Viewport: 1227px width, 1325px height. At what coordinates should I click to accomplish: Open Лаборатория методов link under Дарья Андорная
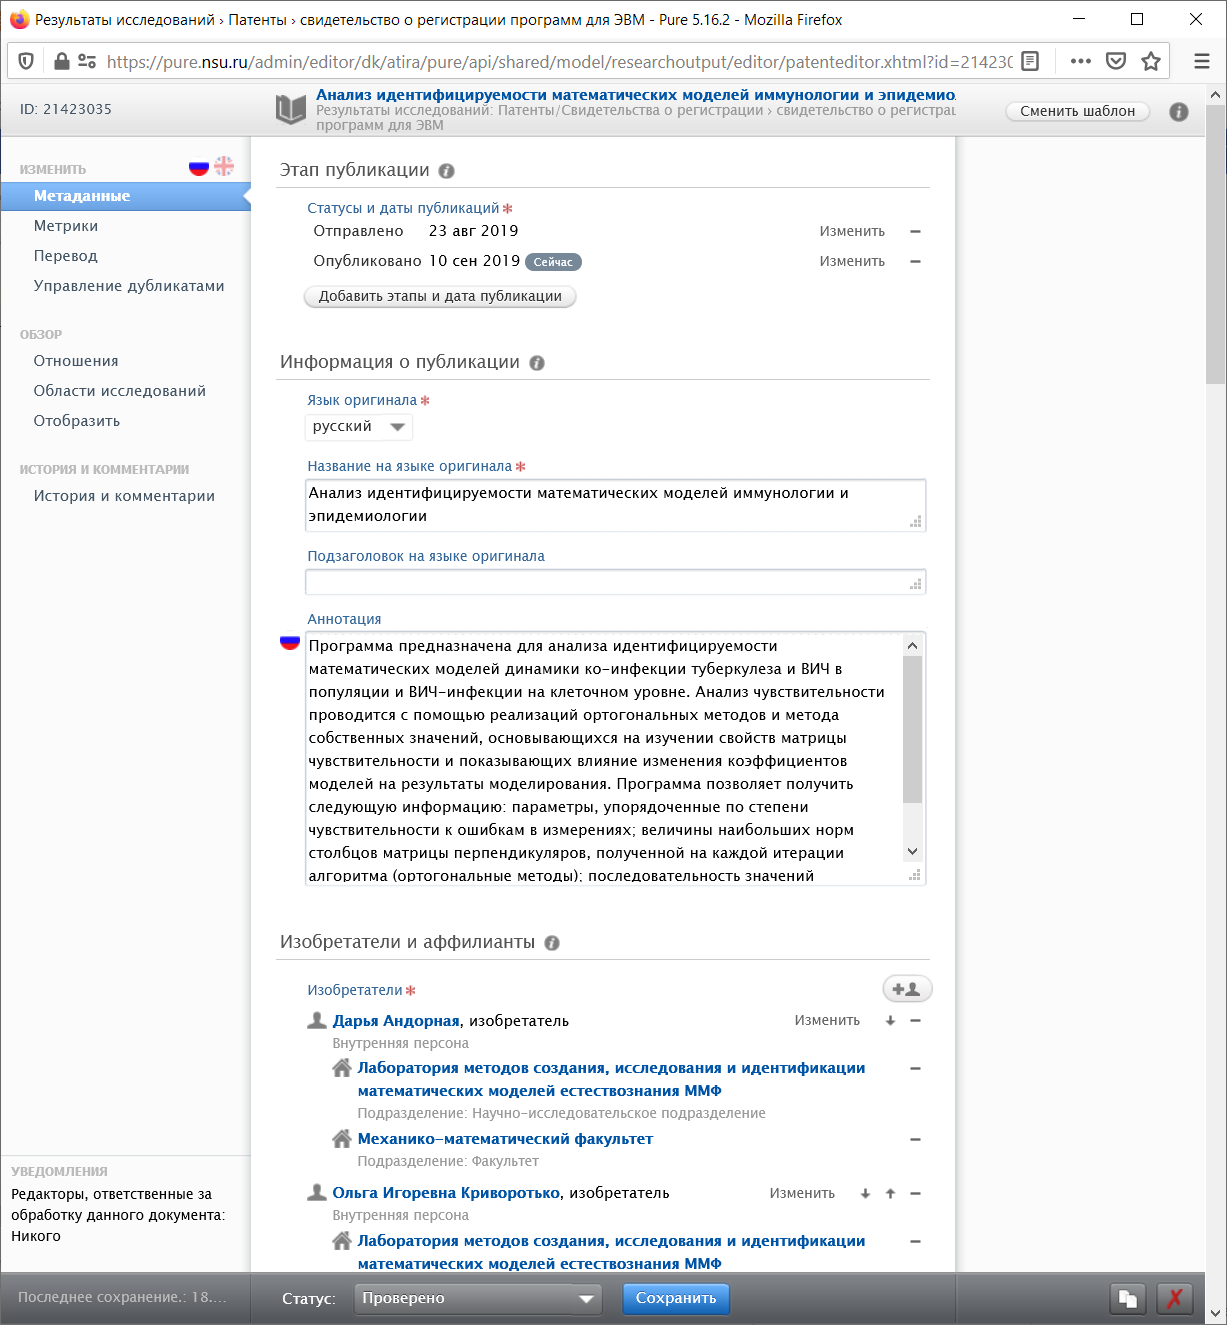pyautogui.click(x=612, y=1079)
